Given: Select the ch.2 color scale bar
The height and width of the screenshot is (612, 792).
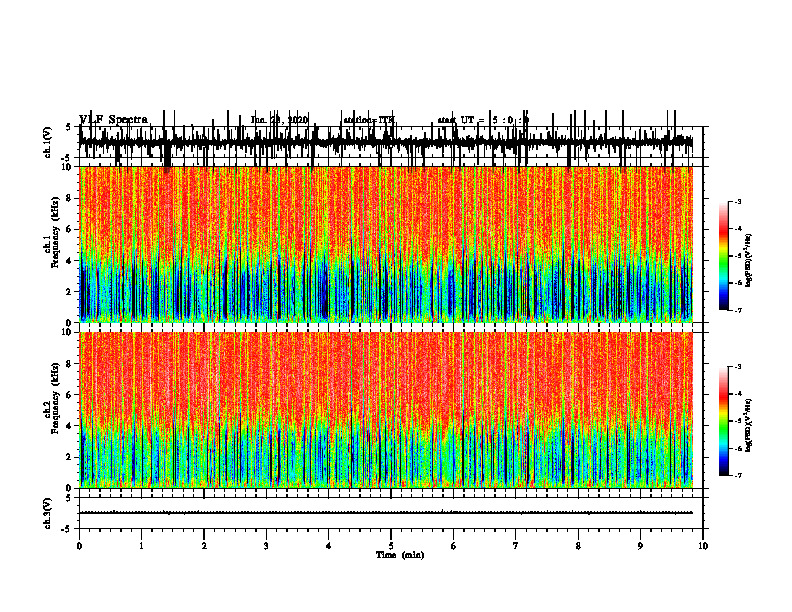Looking at the screenshot, I should click(723, 421).
